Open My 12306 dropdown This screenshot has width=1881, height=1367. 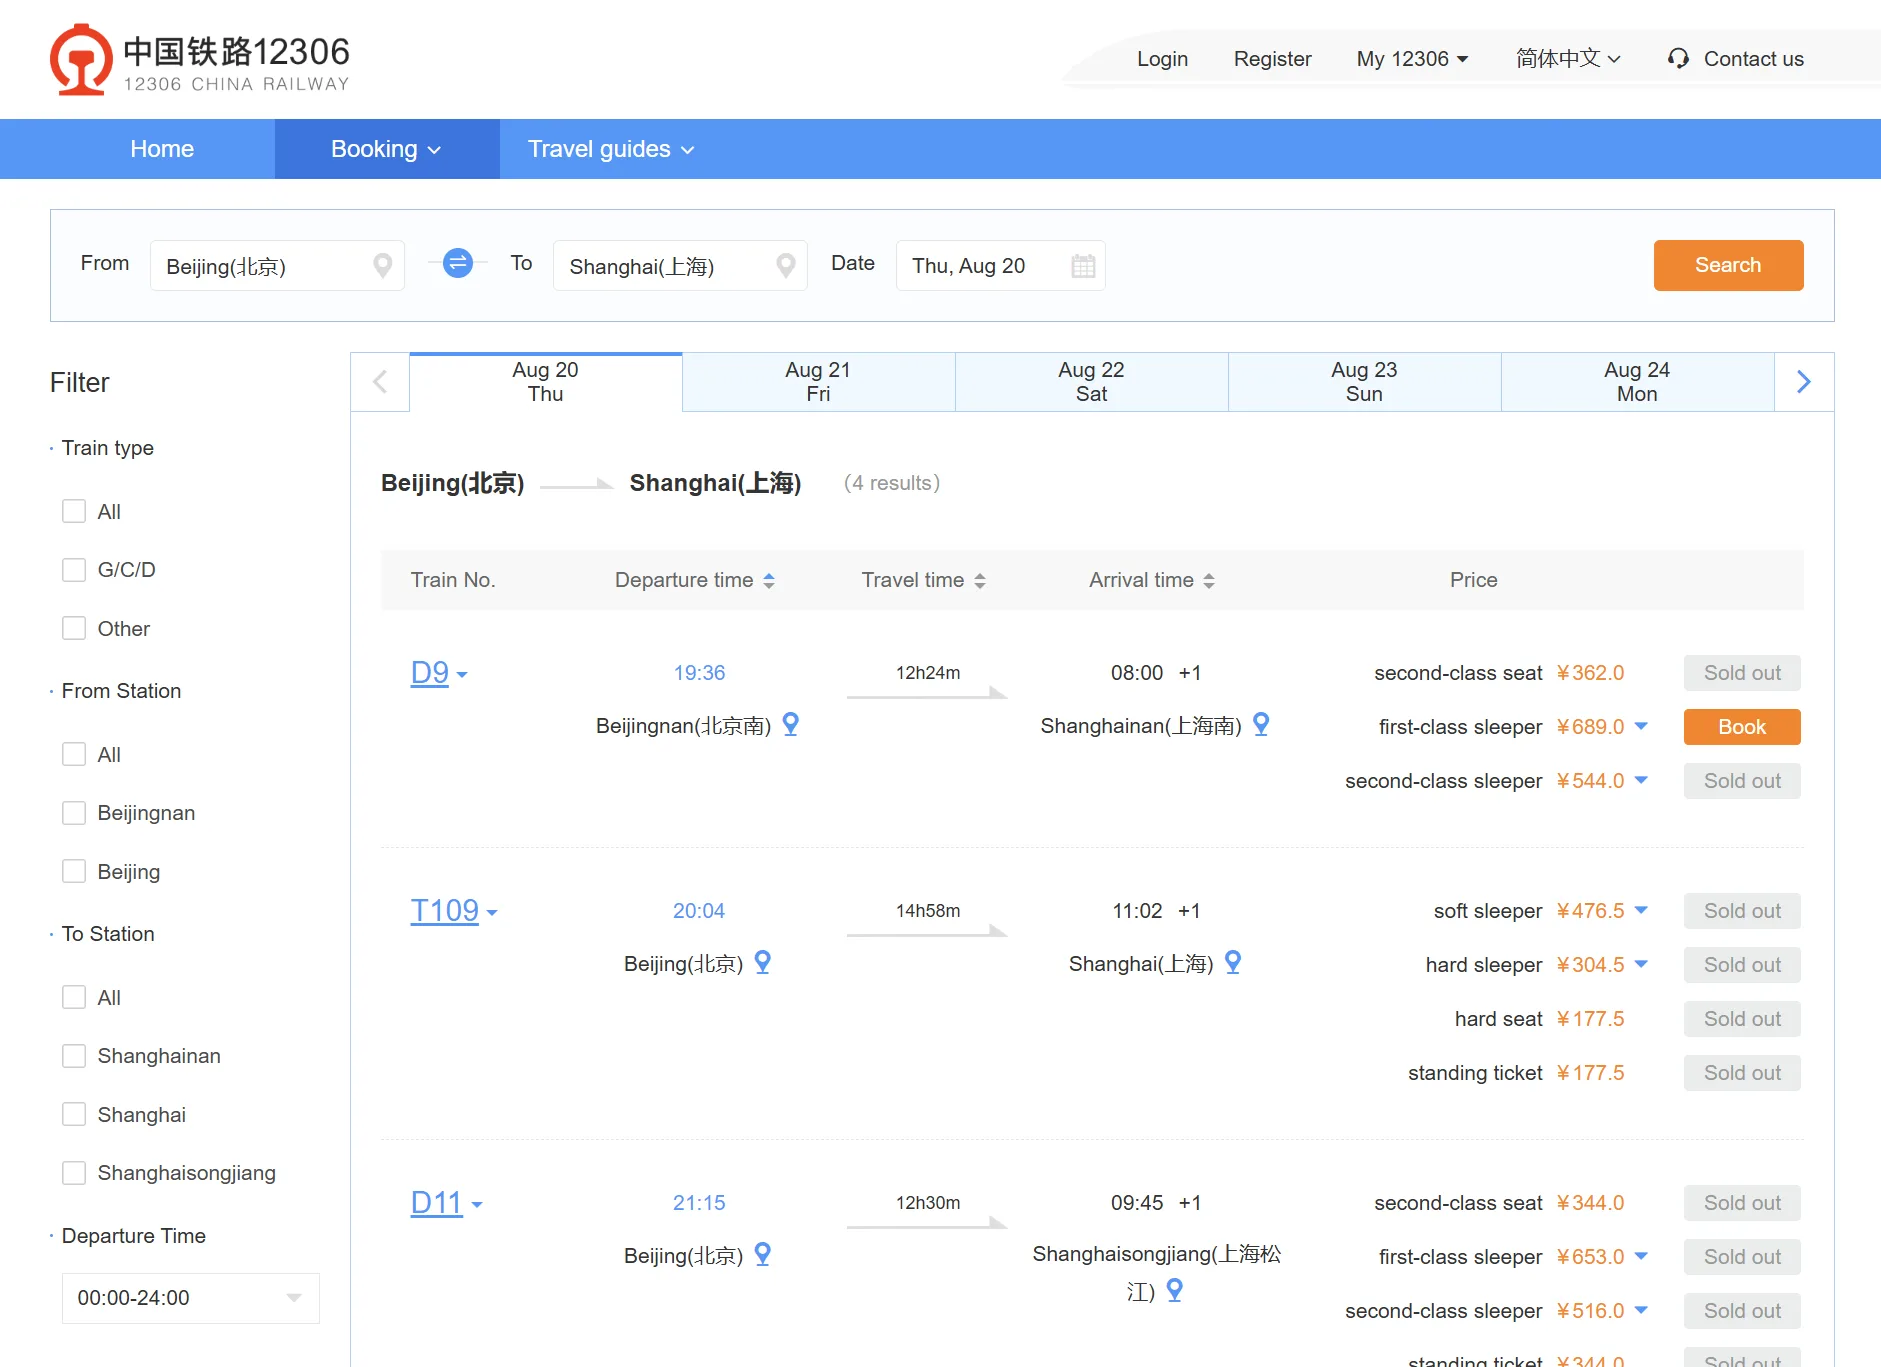(1412, 59)
